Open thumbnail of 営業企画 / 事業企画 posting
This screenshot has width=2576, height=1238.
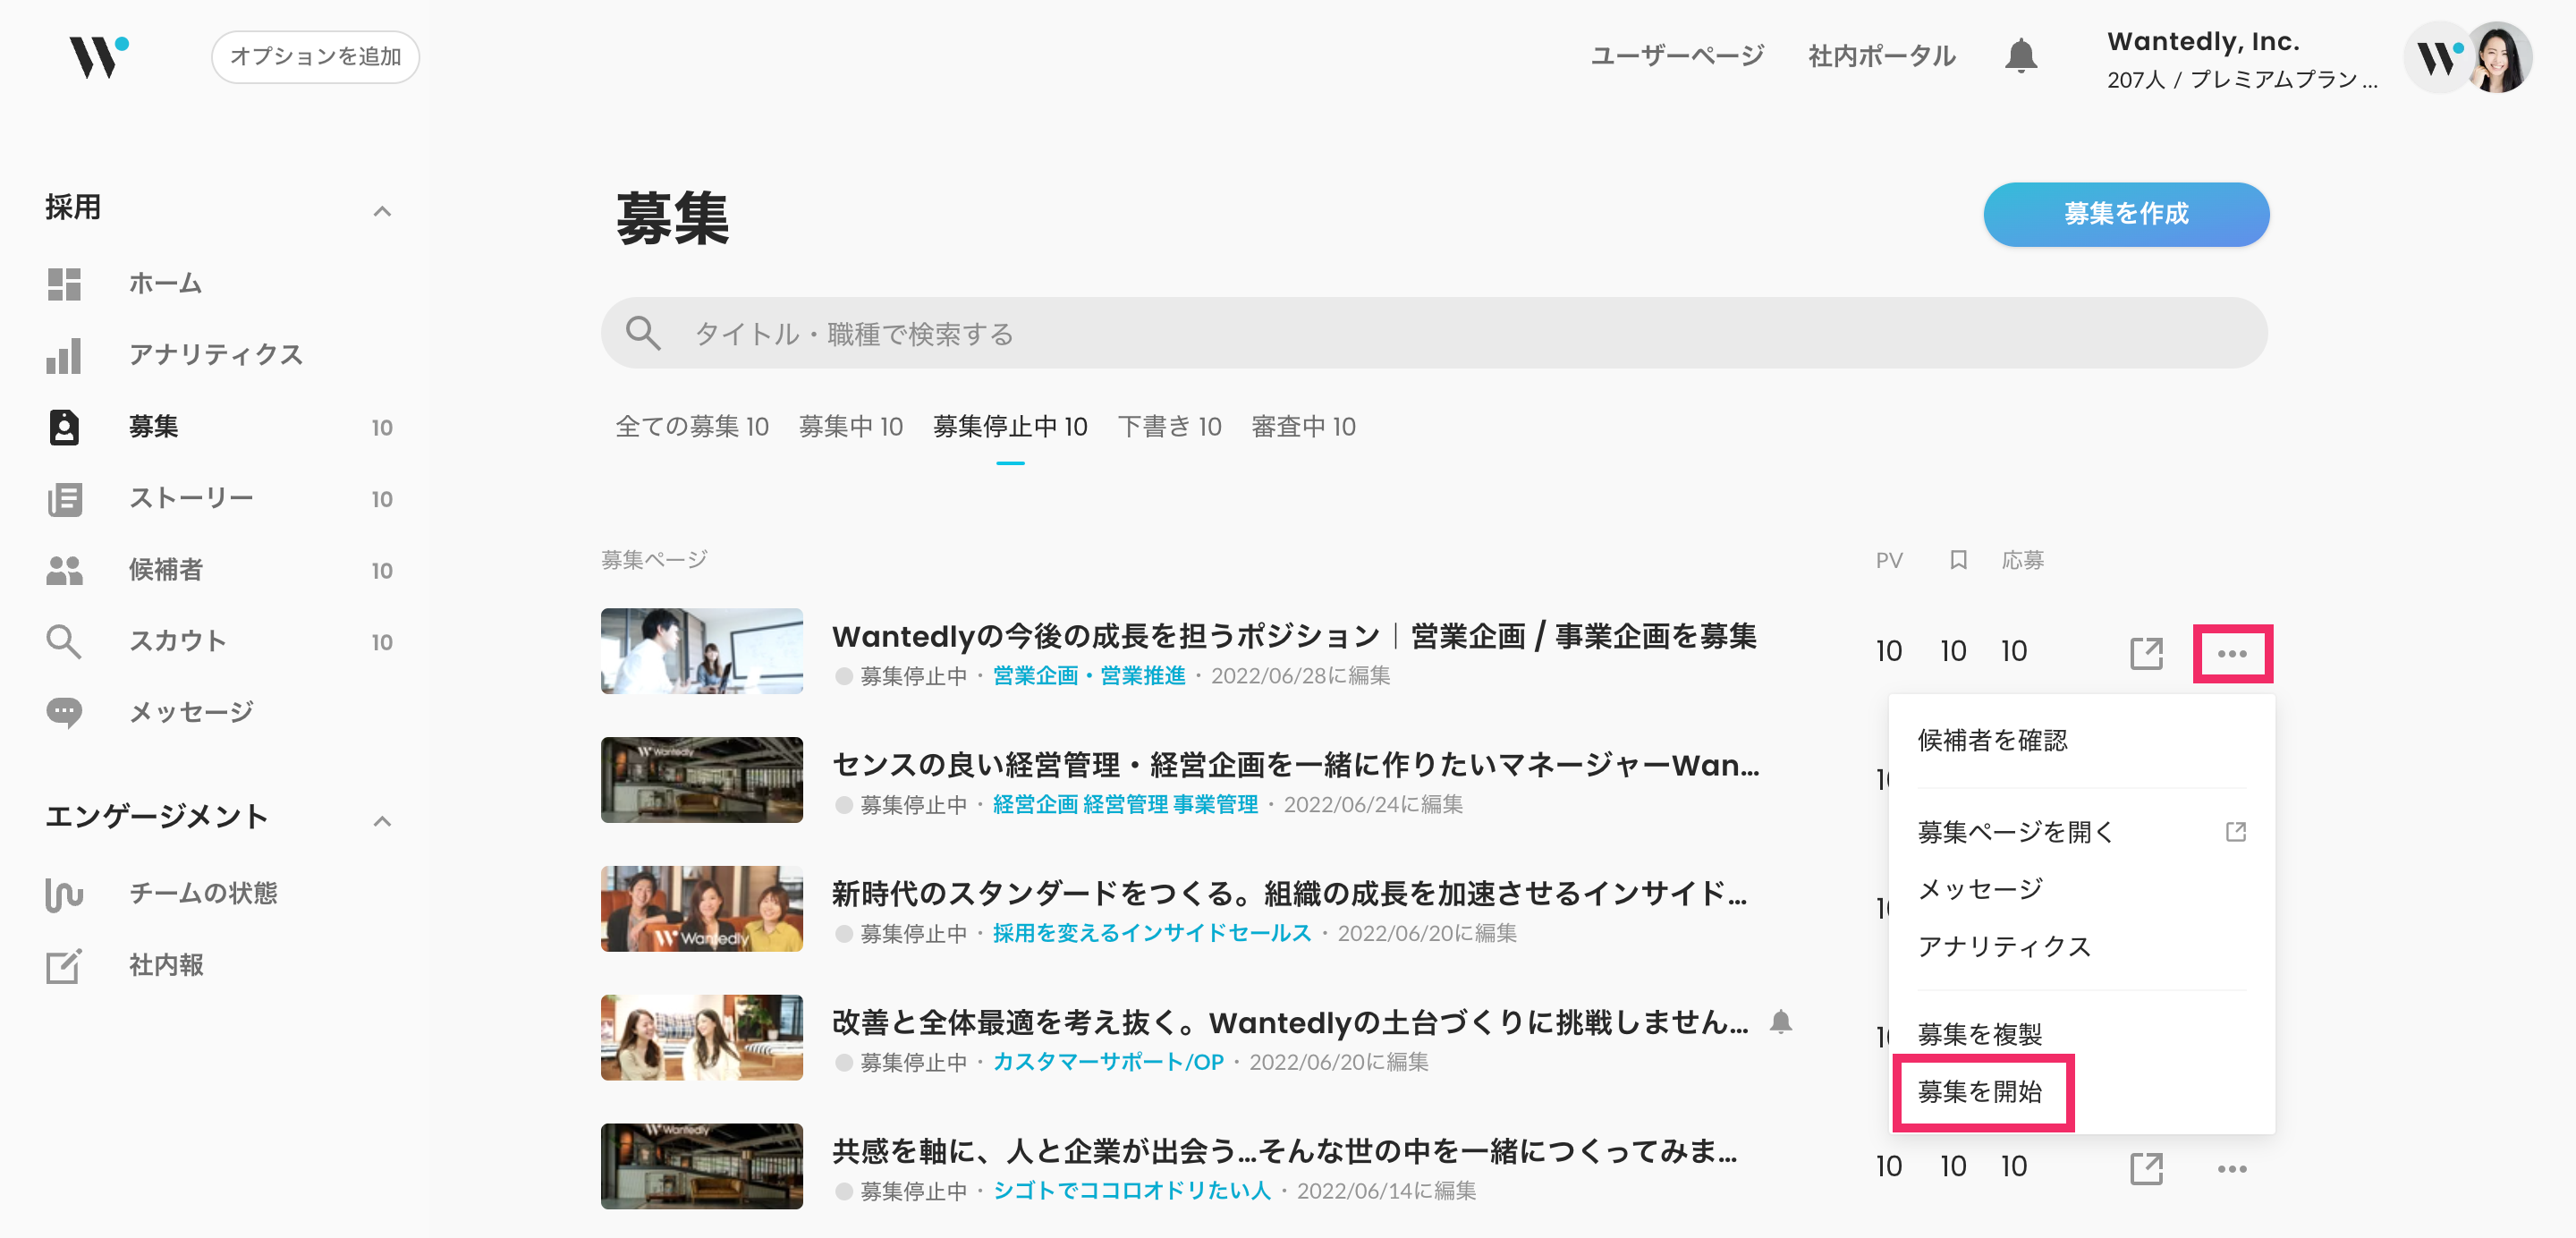click(x=702, y=651)
